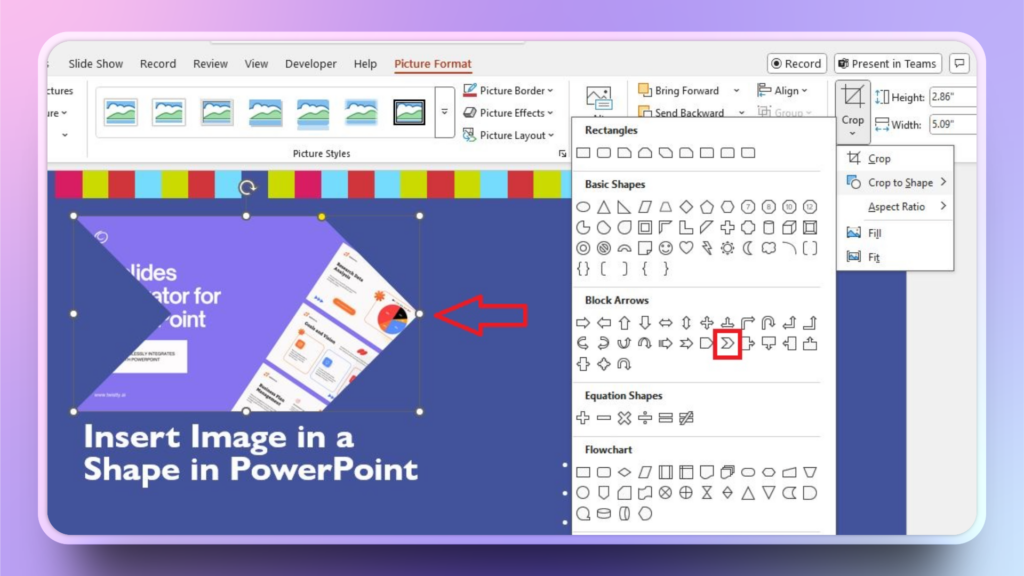Click the Crop icon in the ribbon
The width and height of the screenshot is (1024, 576).
click(x=852, y=97)
